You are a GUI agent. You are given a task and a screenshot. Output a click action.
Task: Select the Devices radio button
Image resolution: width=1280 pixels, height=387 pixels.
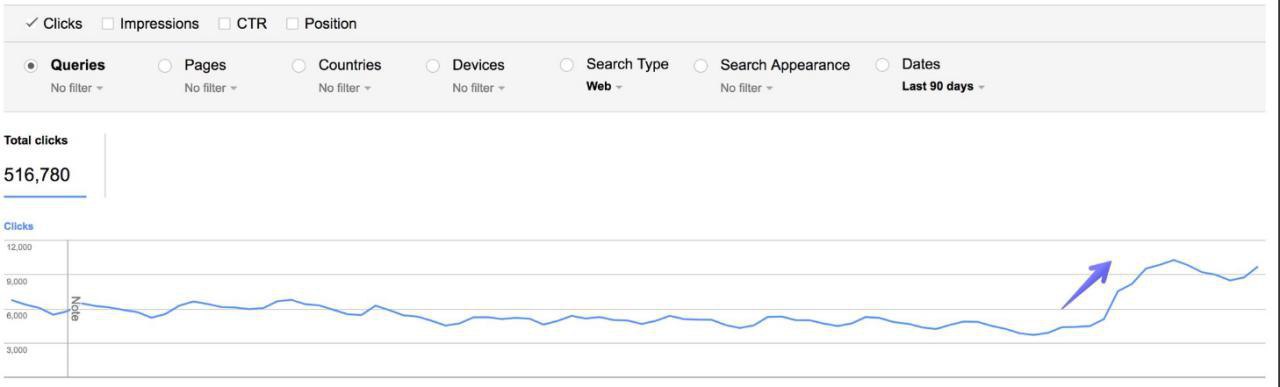pyautogui.click(x=433, y=65)
